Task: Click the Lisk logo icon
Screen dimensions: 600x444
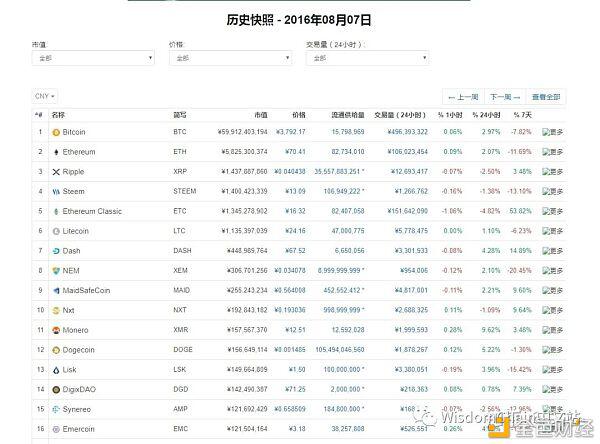Action: tap(56, 370)
